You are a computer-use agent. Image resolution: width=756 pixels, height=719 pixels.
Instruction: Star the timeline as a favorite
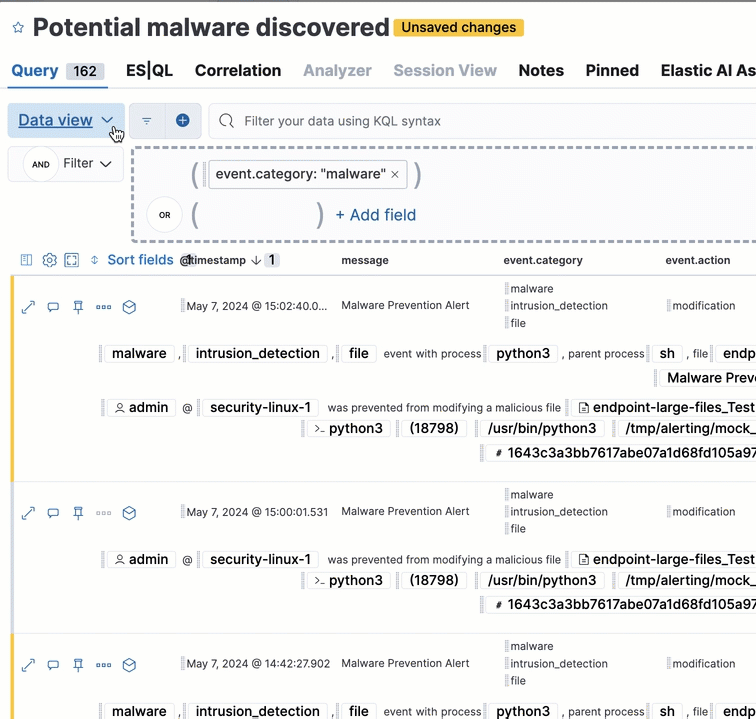coord(17,28)
